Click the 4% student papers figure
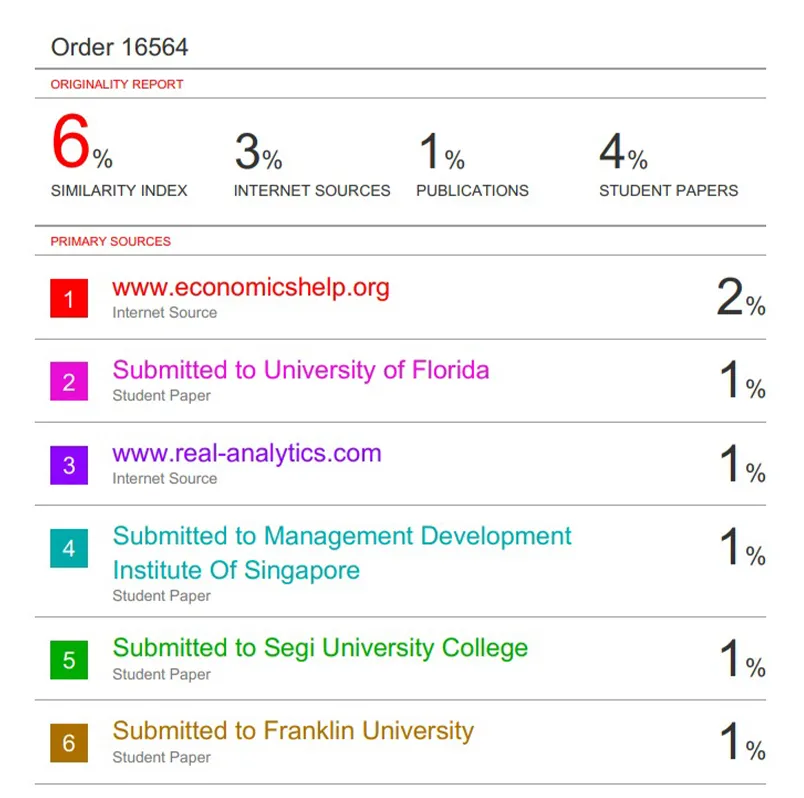804x798 pixels. [623, 153]
